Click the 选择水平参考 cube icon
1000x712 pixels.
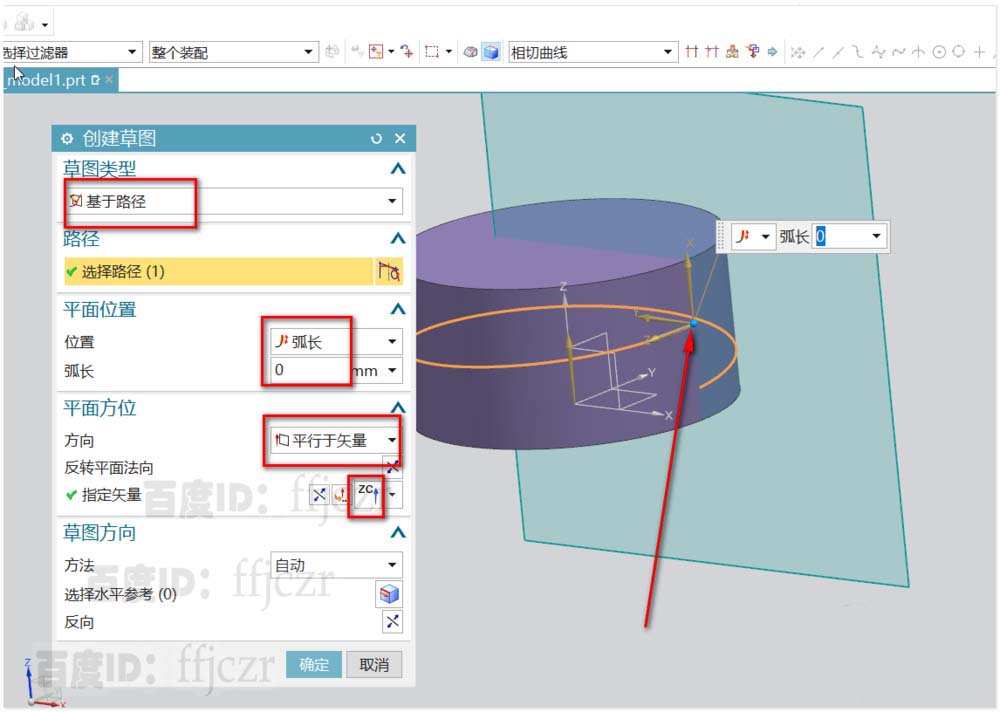(x=389, y=594)
